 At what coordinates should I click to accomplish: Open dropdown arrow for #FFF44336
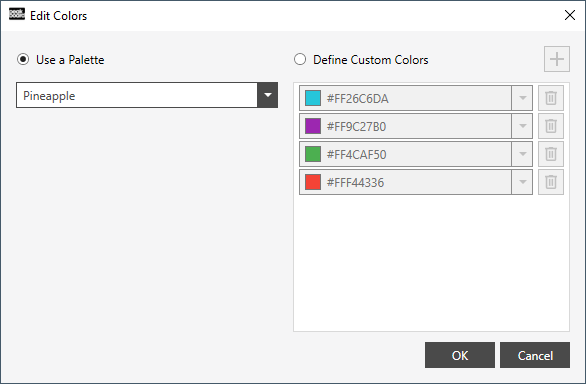click(522, 182)
